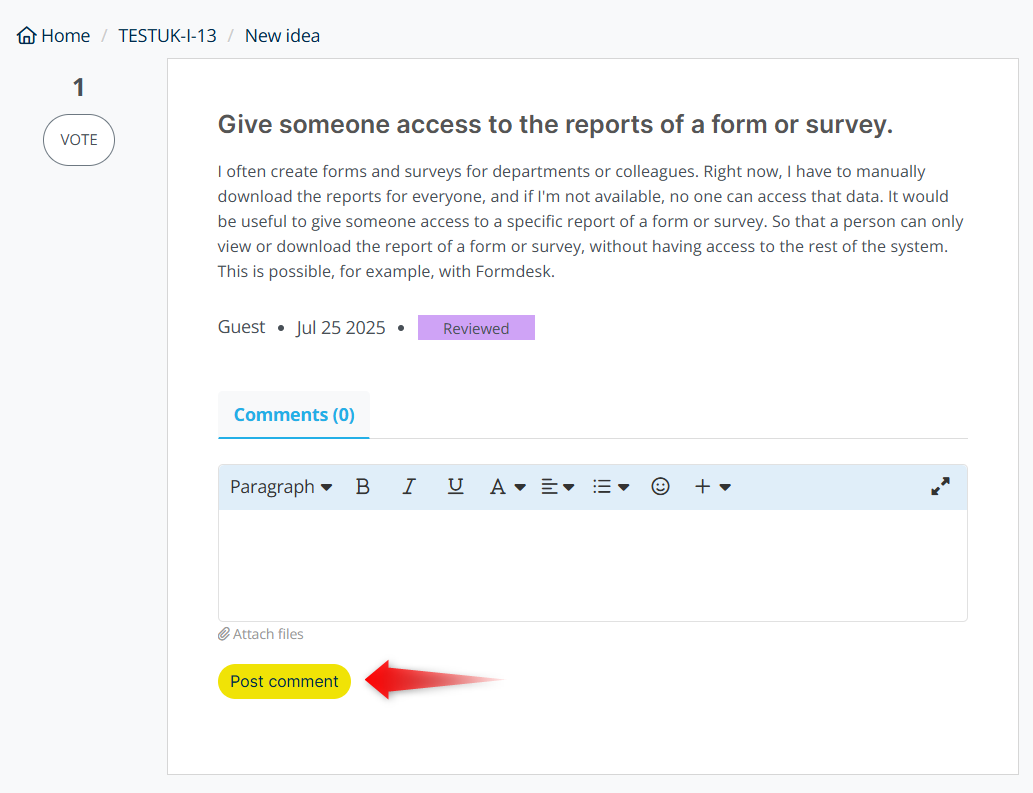
Task: Go to the TESTUK-I-13 breadcrumb
Action: (167, 36)
